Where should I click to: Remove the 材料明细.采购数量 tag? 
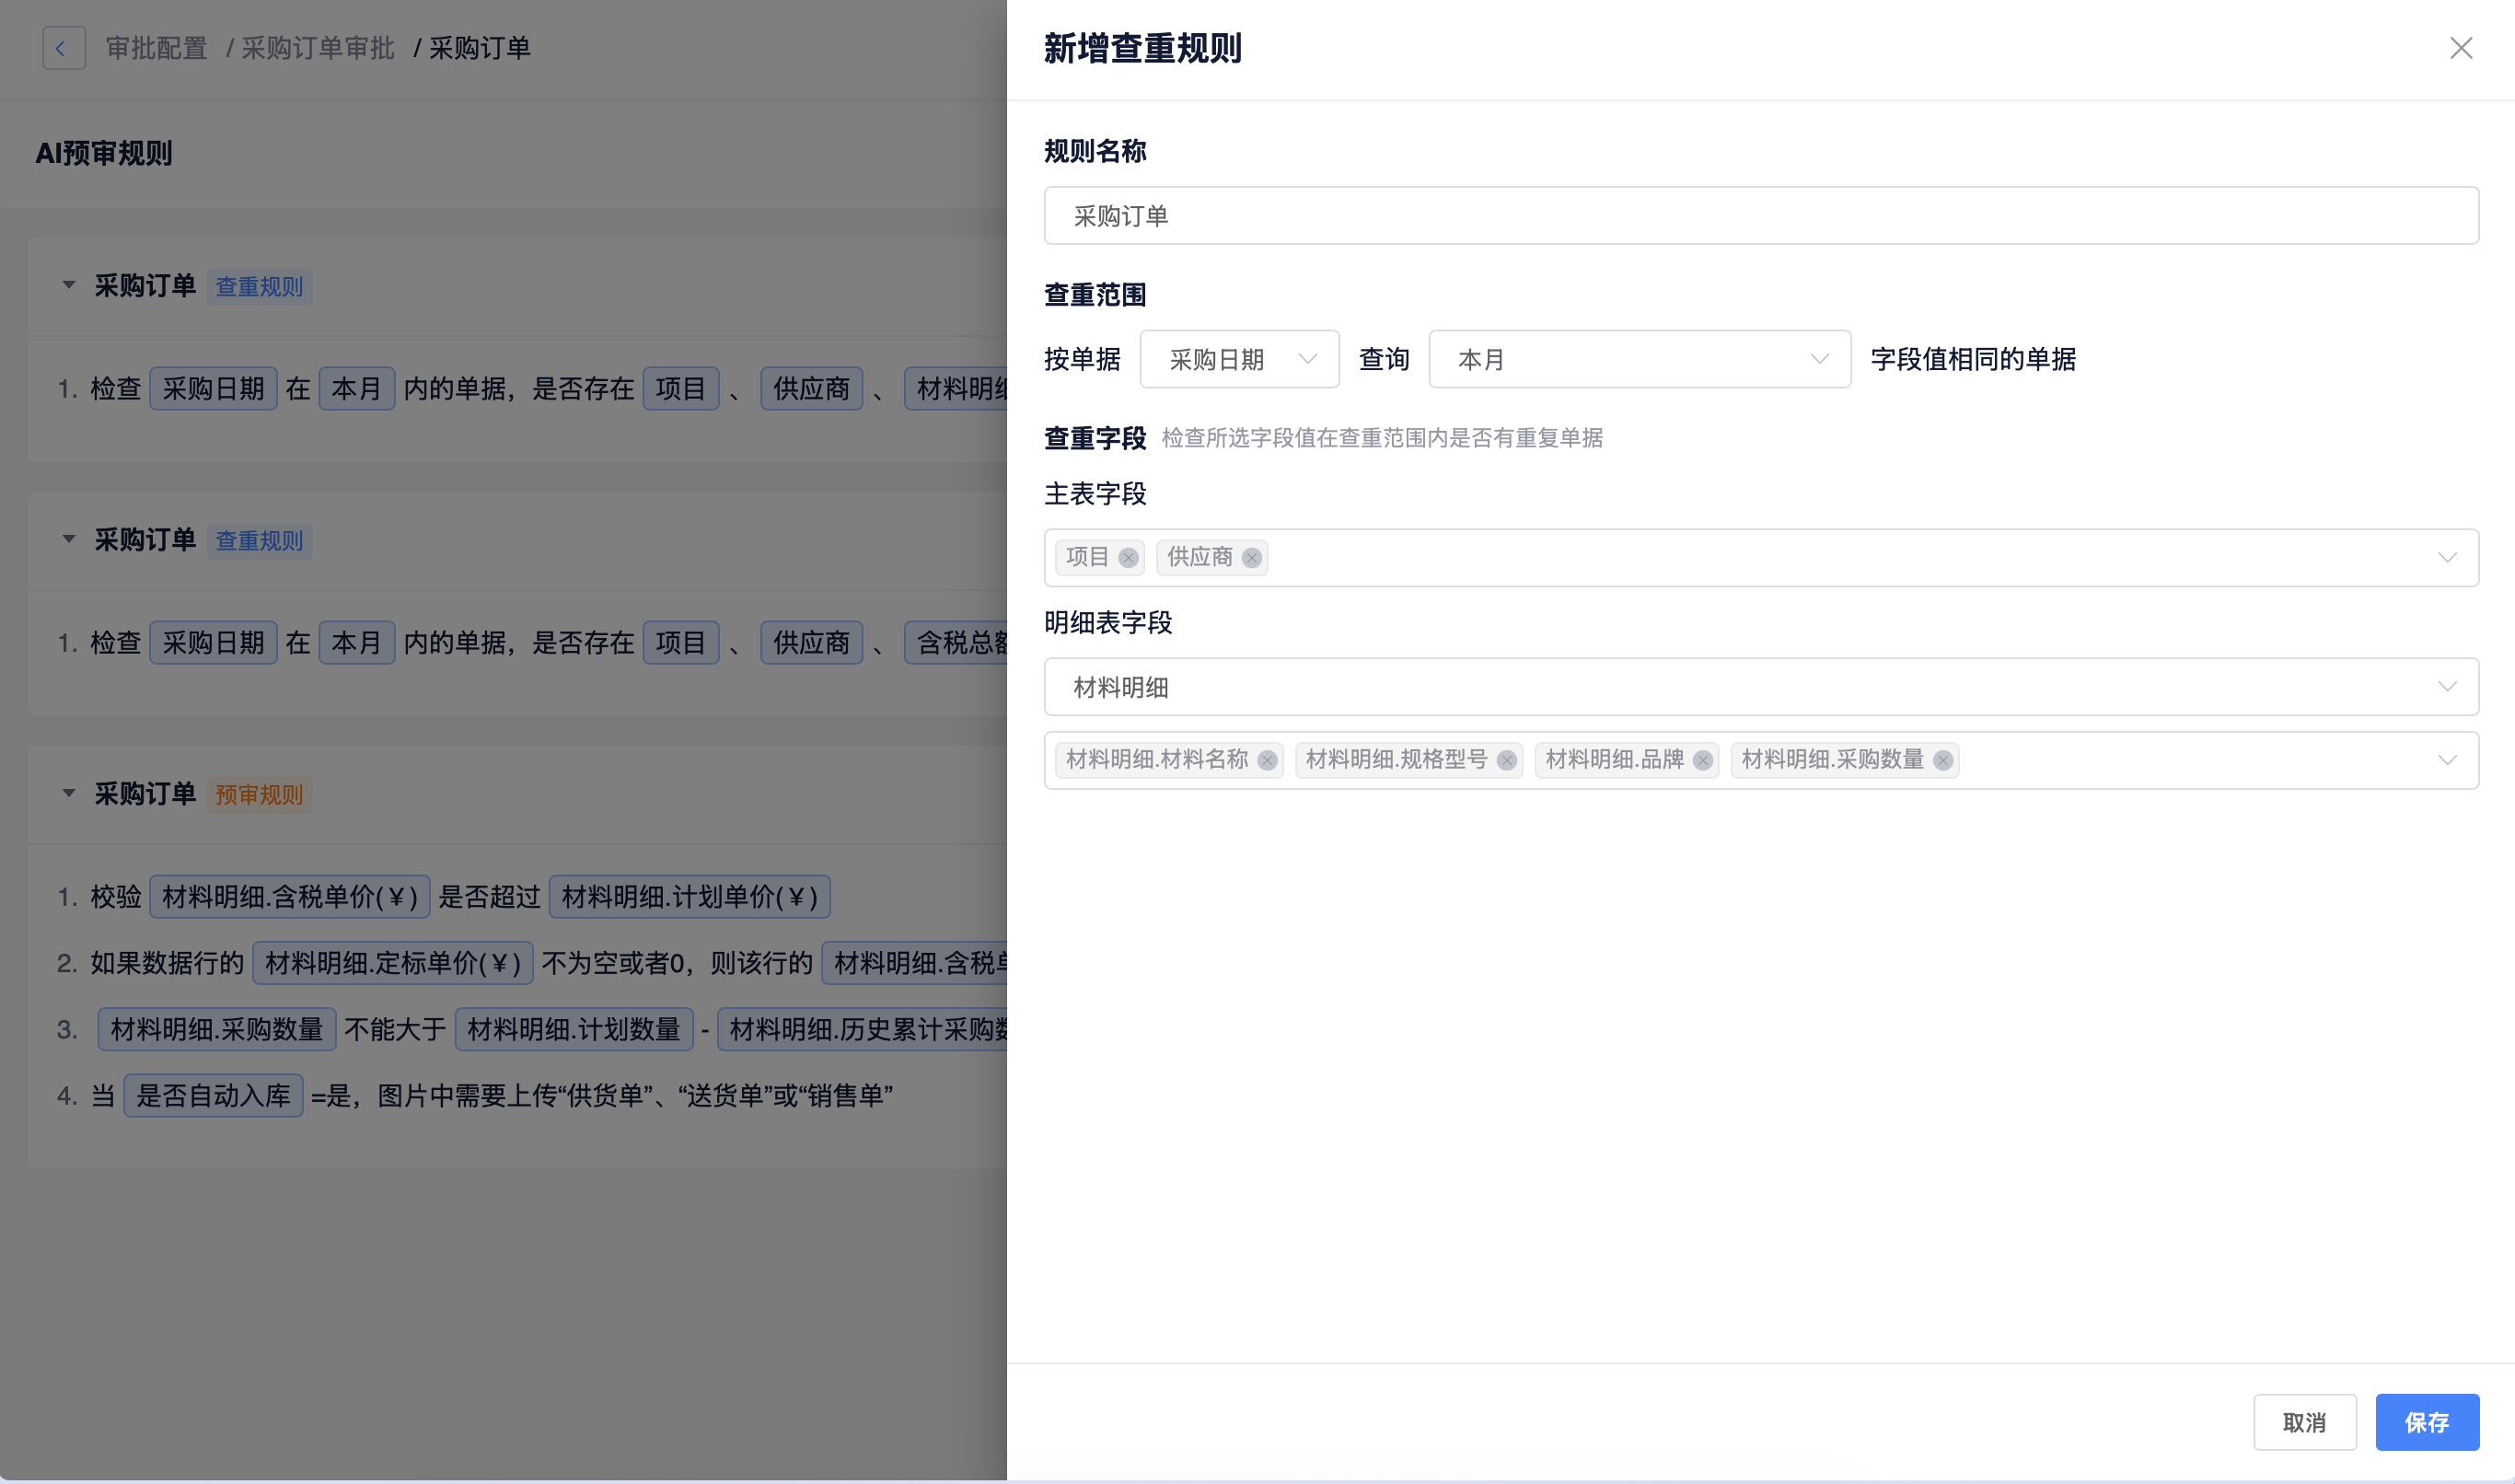(1942, 761)
